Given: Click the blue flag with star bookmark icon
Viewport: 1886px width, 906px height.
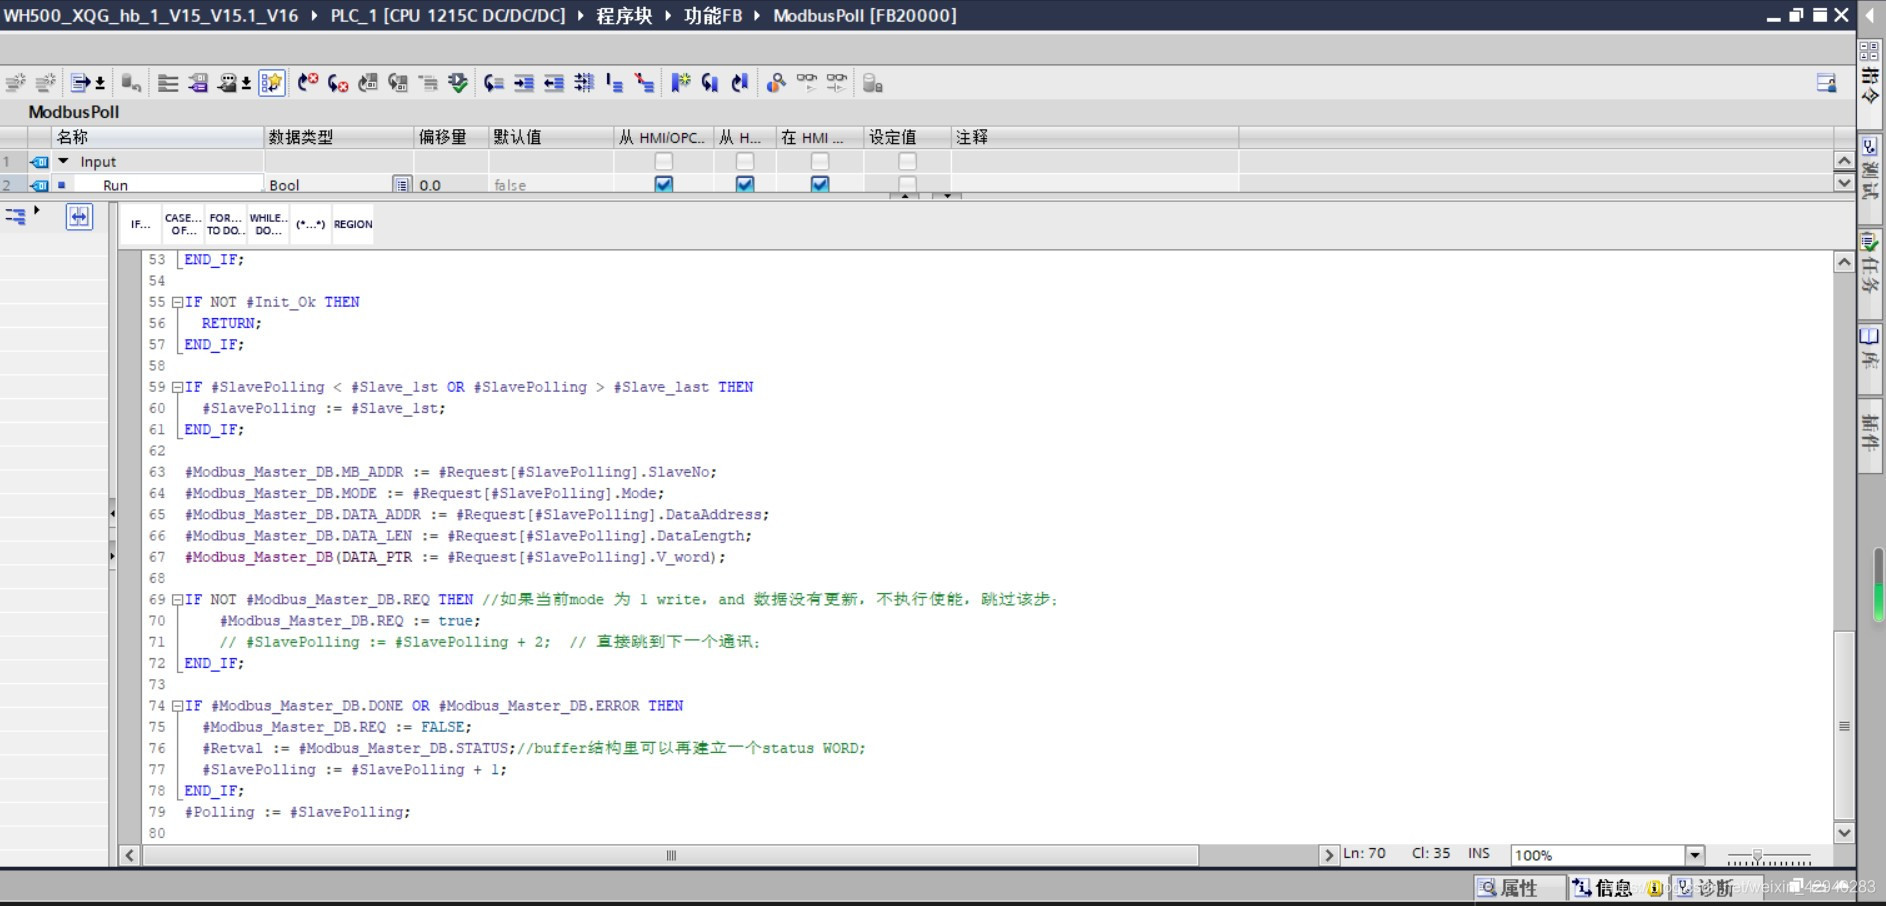Looking at the screenshot, I should click(680, 83).
